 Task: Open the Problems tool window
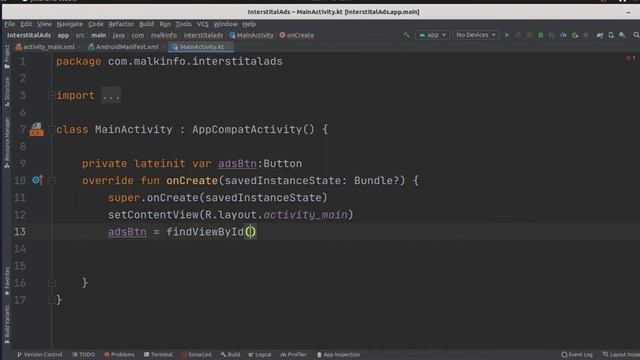(x=119, y=355)
